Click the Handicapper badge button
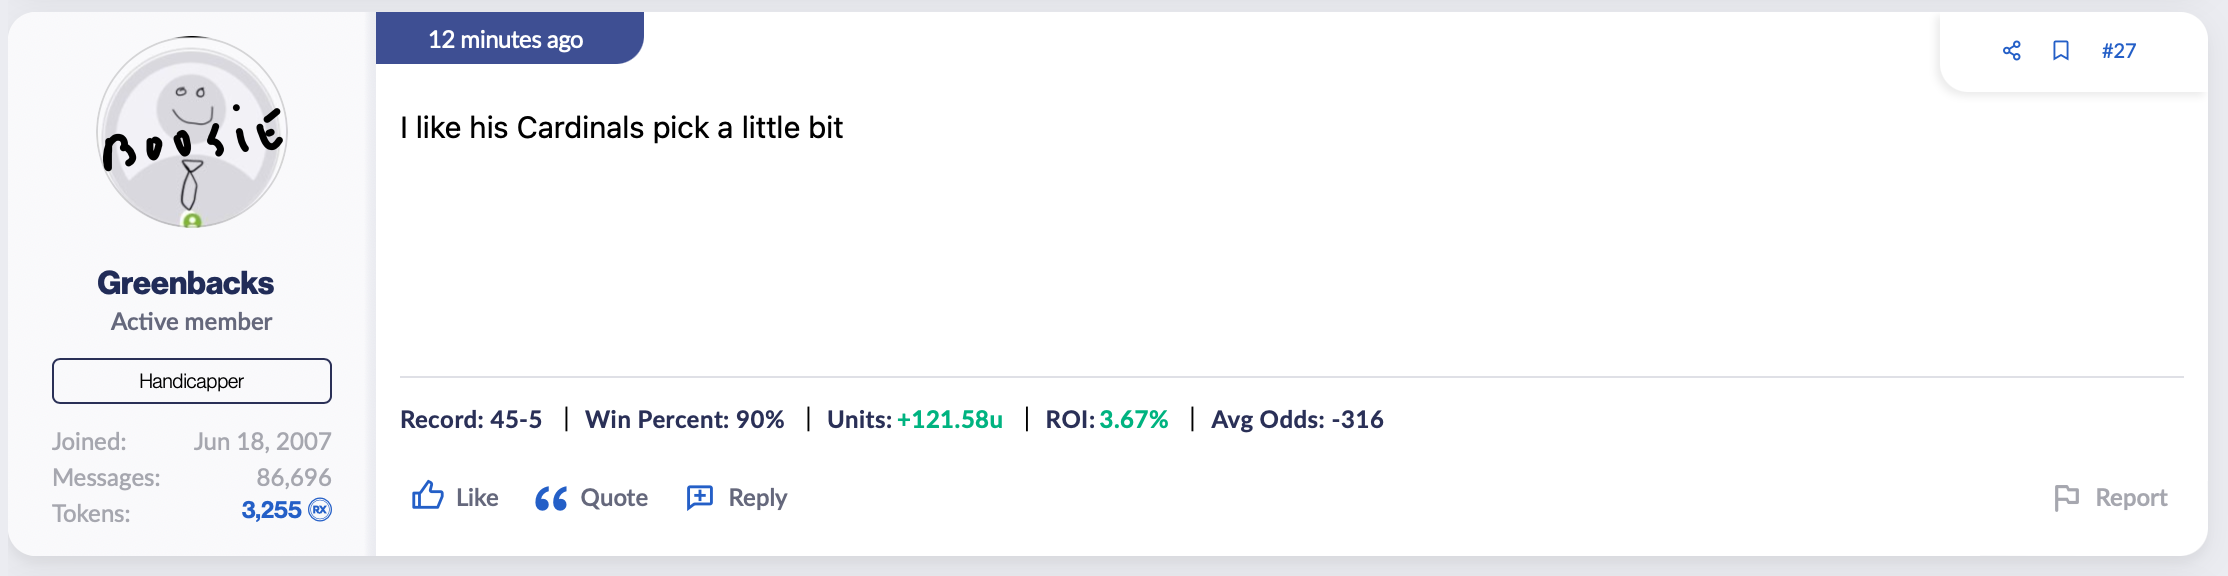The image size is (2228, 576). tap(192, 381)
